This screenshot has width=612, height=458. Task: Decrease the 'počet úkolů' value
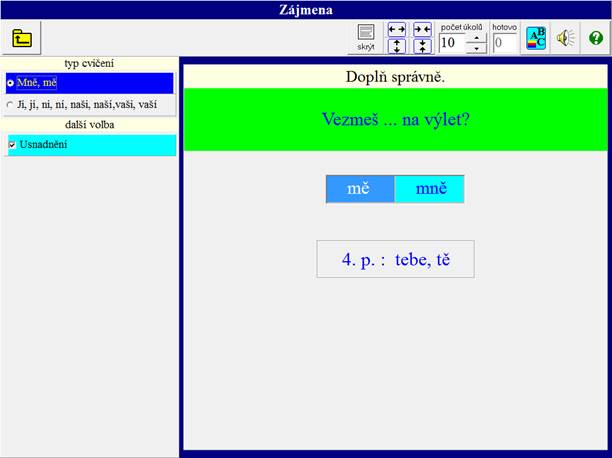476,48
